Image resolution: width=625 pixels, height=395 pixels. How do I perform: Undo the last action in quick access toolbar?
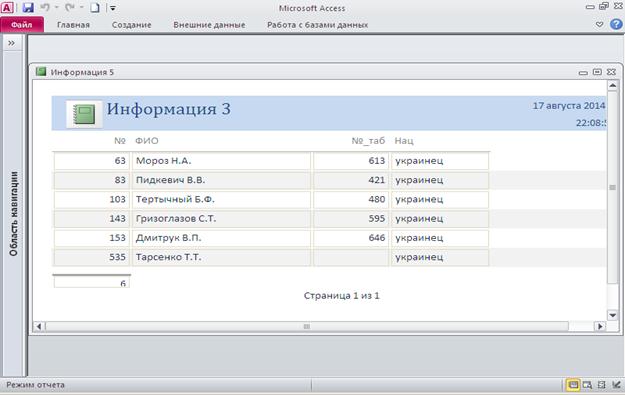click(45, 7)
